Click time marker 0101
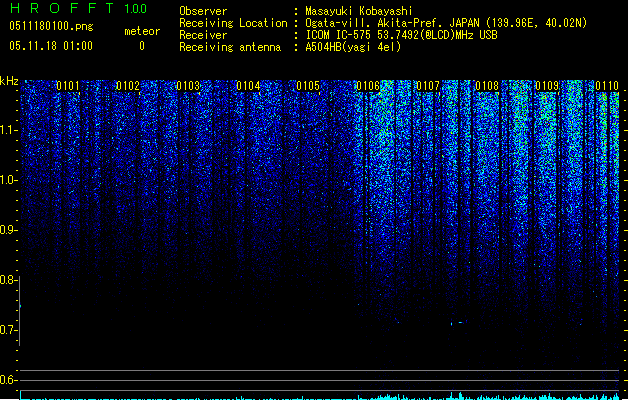This screenshot has height=400, width=629. [x=68, y=86]
